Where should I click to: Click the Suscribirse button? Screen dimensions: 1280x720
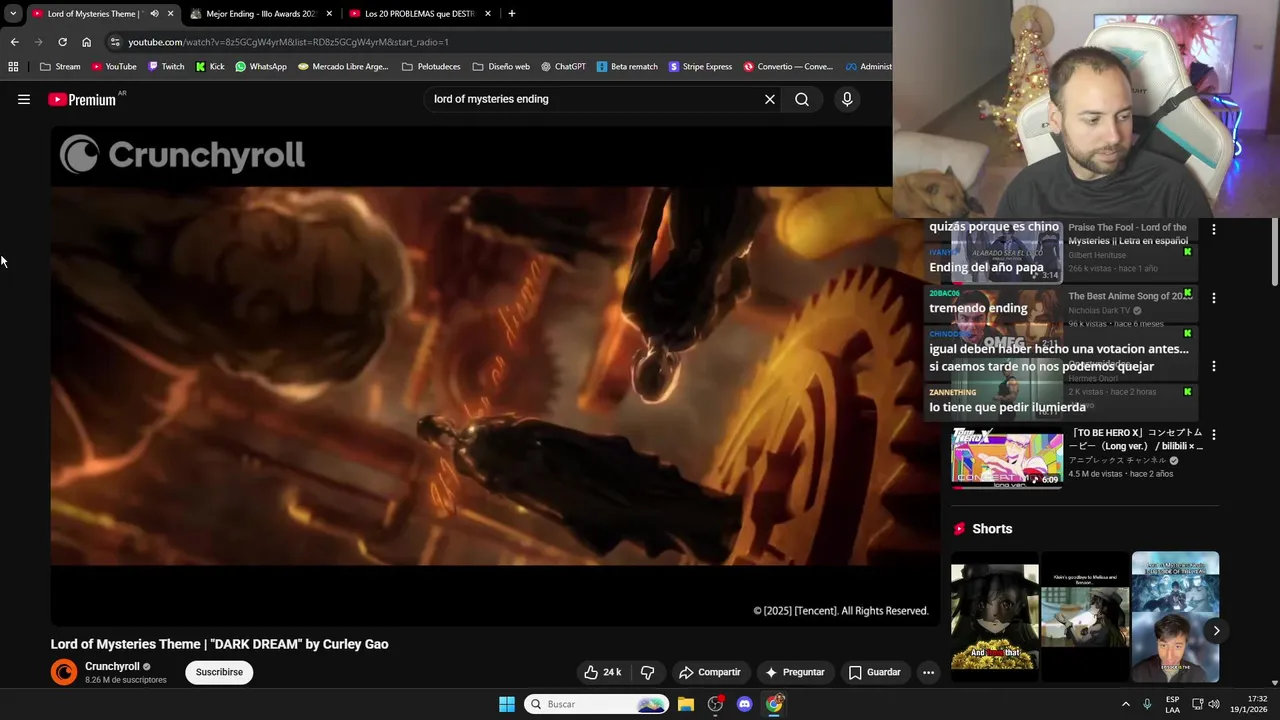pos(219,672)
